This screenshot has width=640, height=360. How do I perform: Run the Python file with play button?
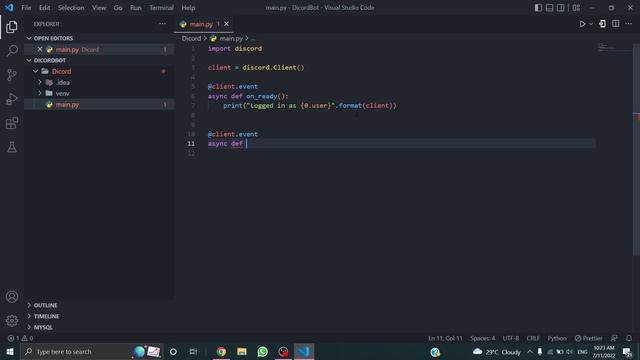point(582,24)
